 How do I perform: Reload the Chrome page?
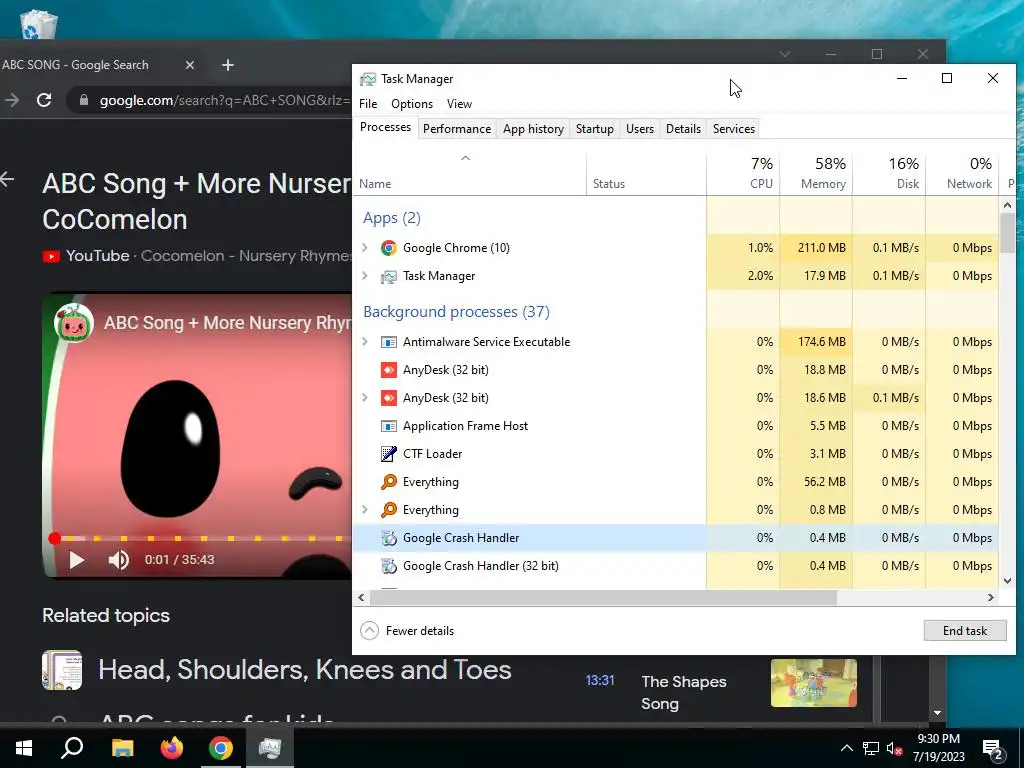pos(44,100)
